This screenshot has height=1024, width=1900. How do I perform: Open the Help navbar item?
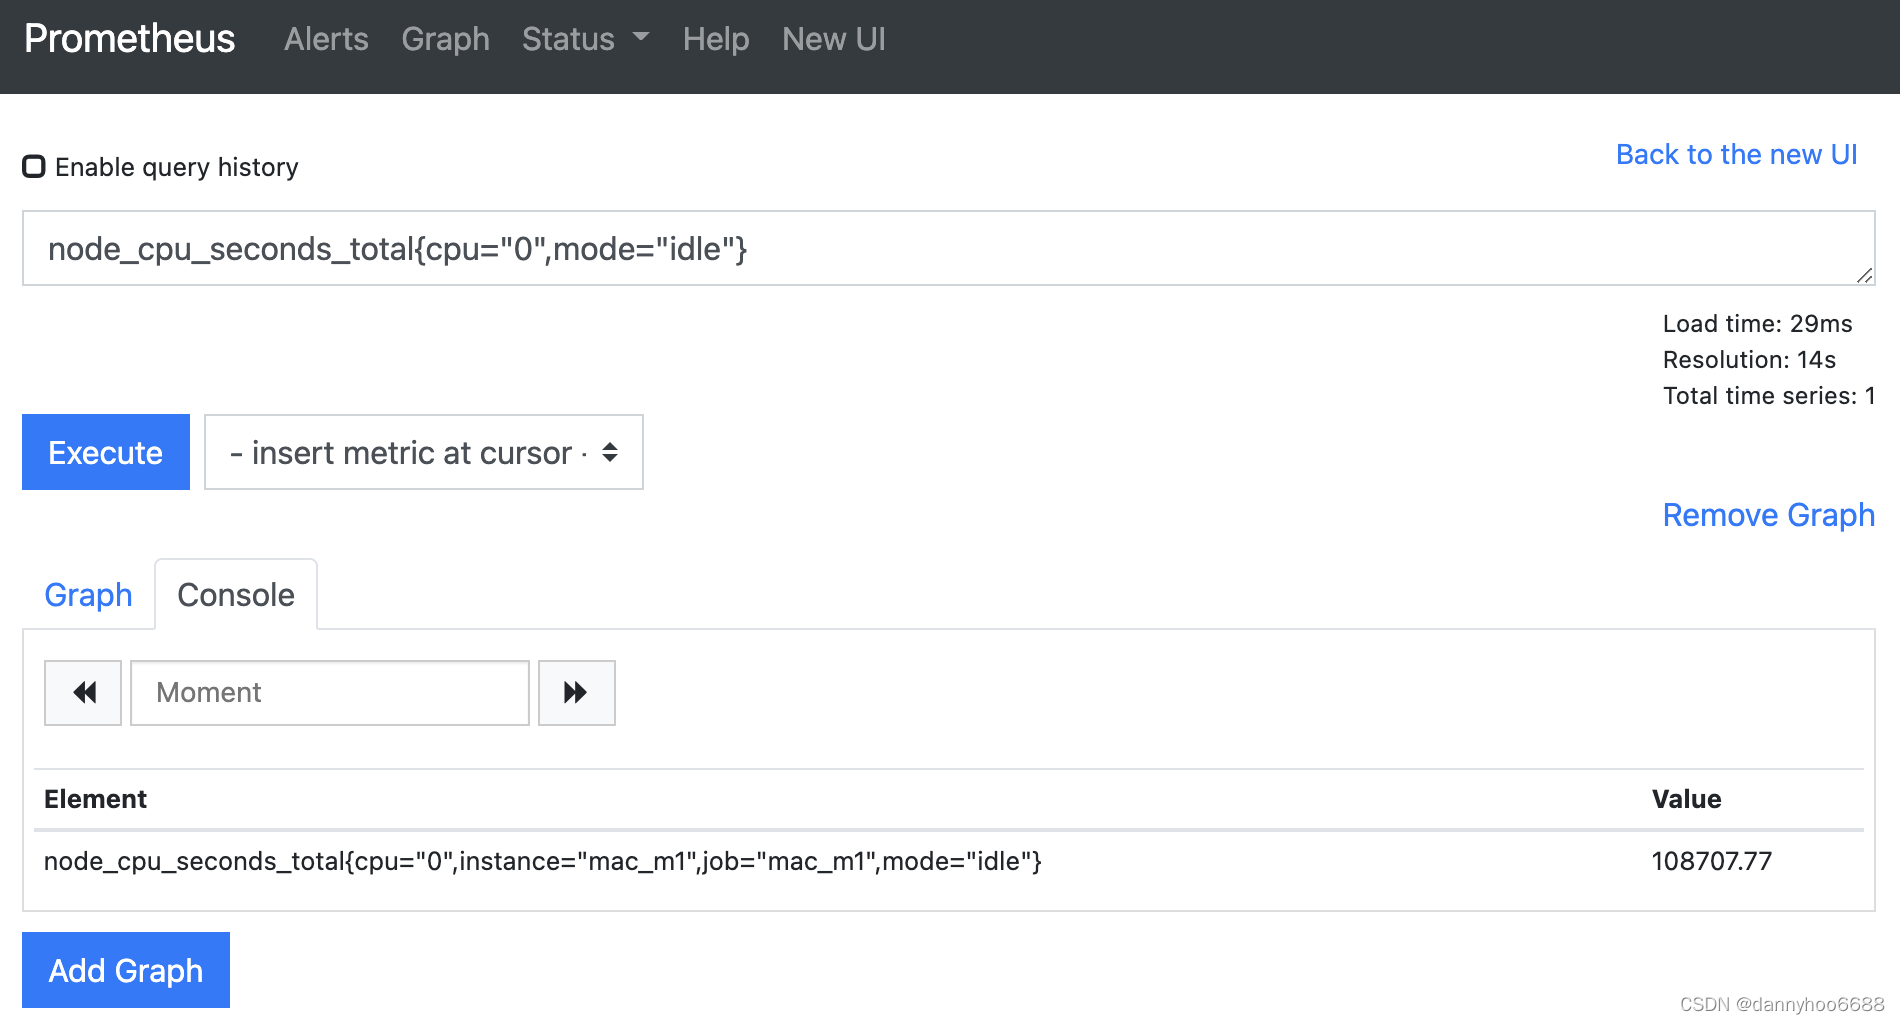(x=716, y=39)
